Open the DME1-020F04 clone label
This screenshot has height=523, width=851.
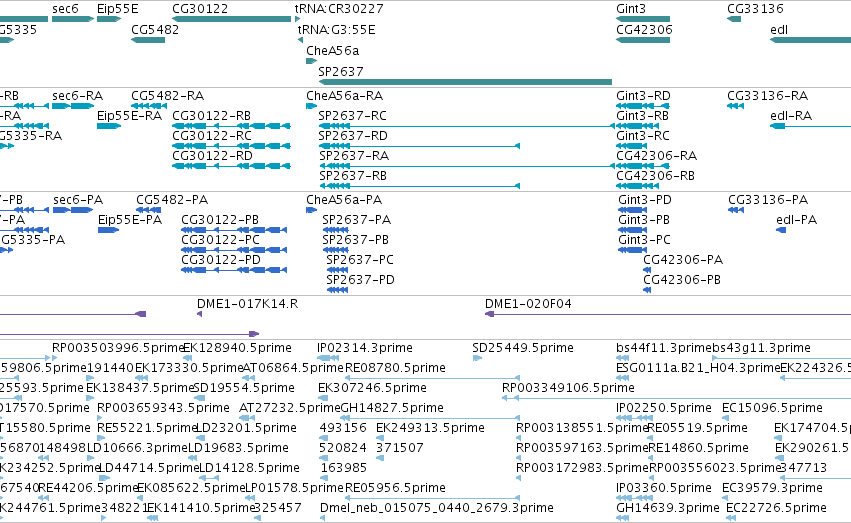coord(528,304)
